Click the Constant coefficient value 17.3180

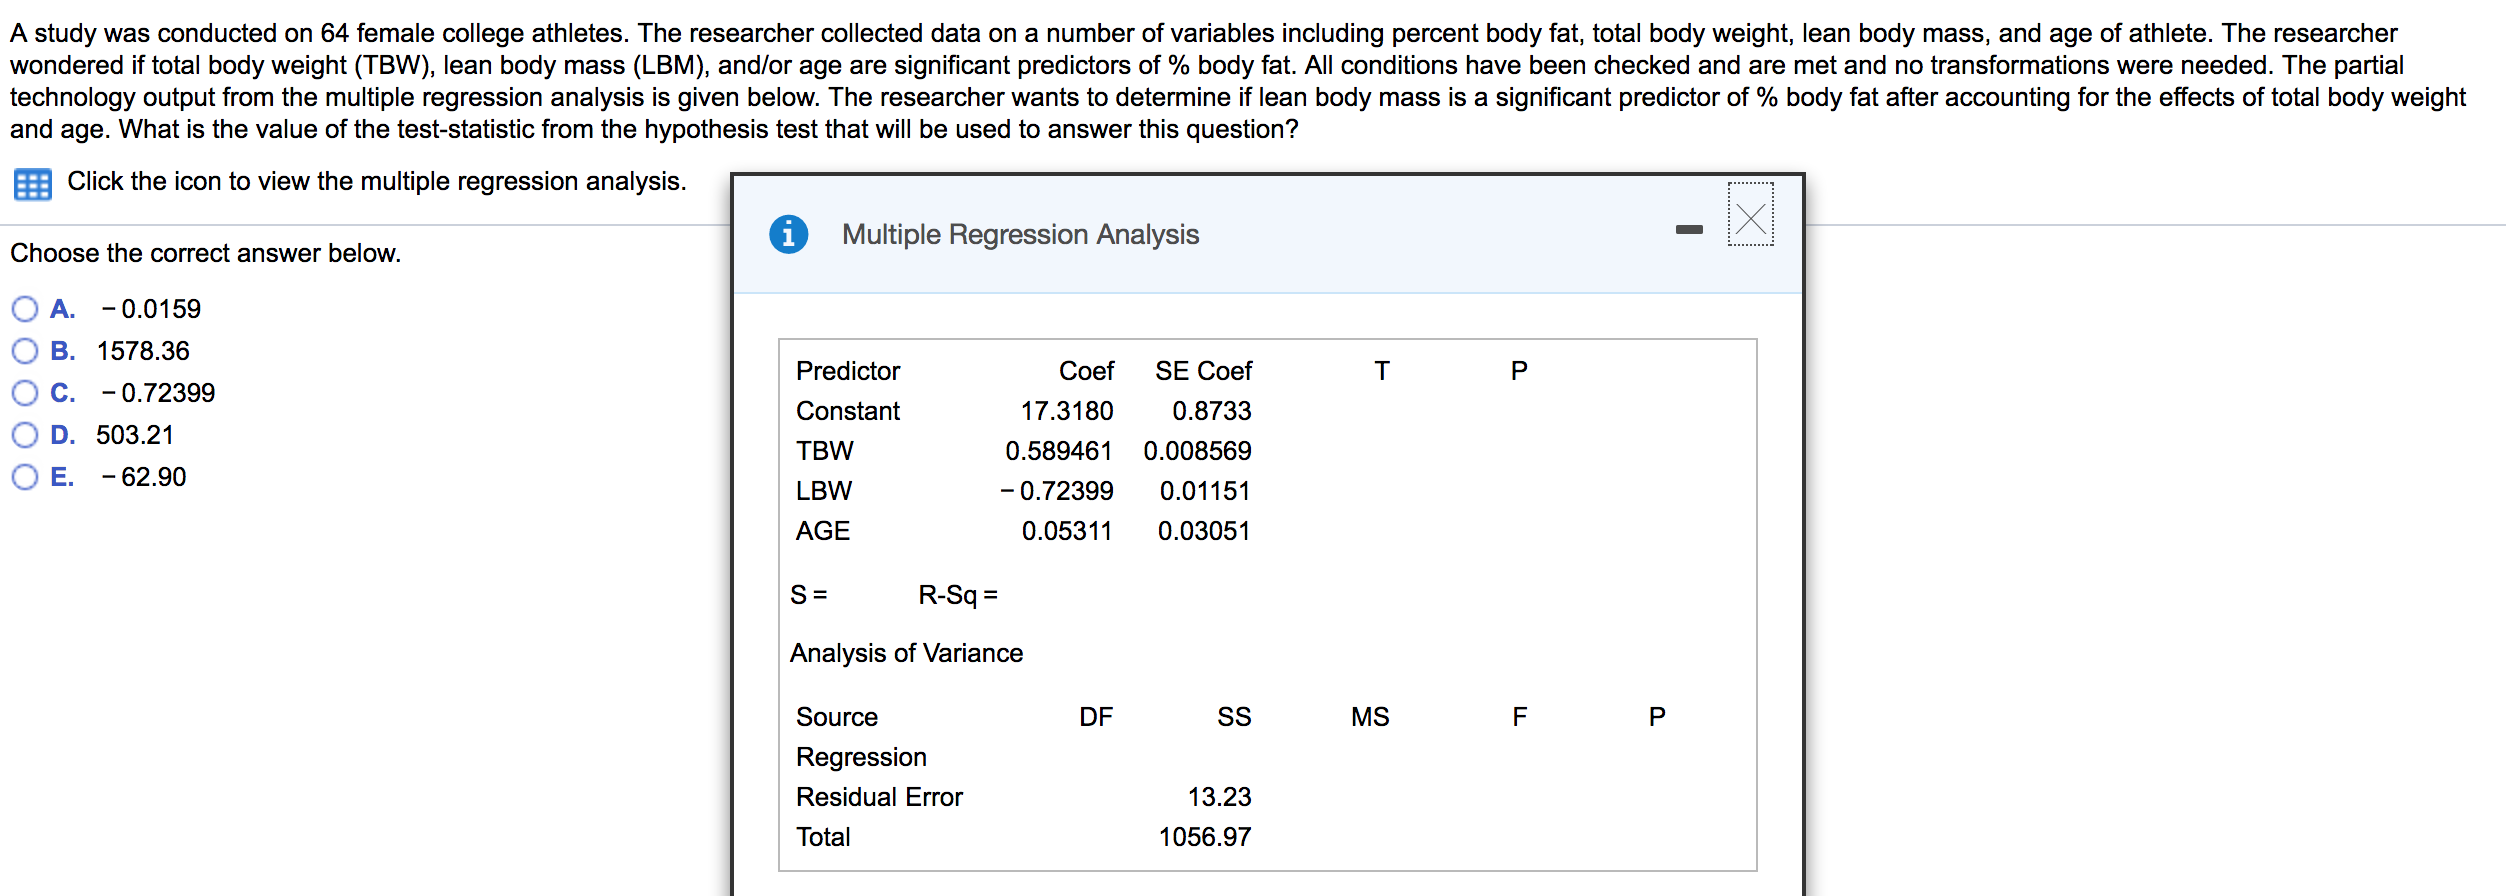[x=1066, y=411]
